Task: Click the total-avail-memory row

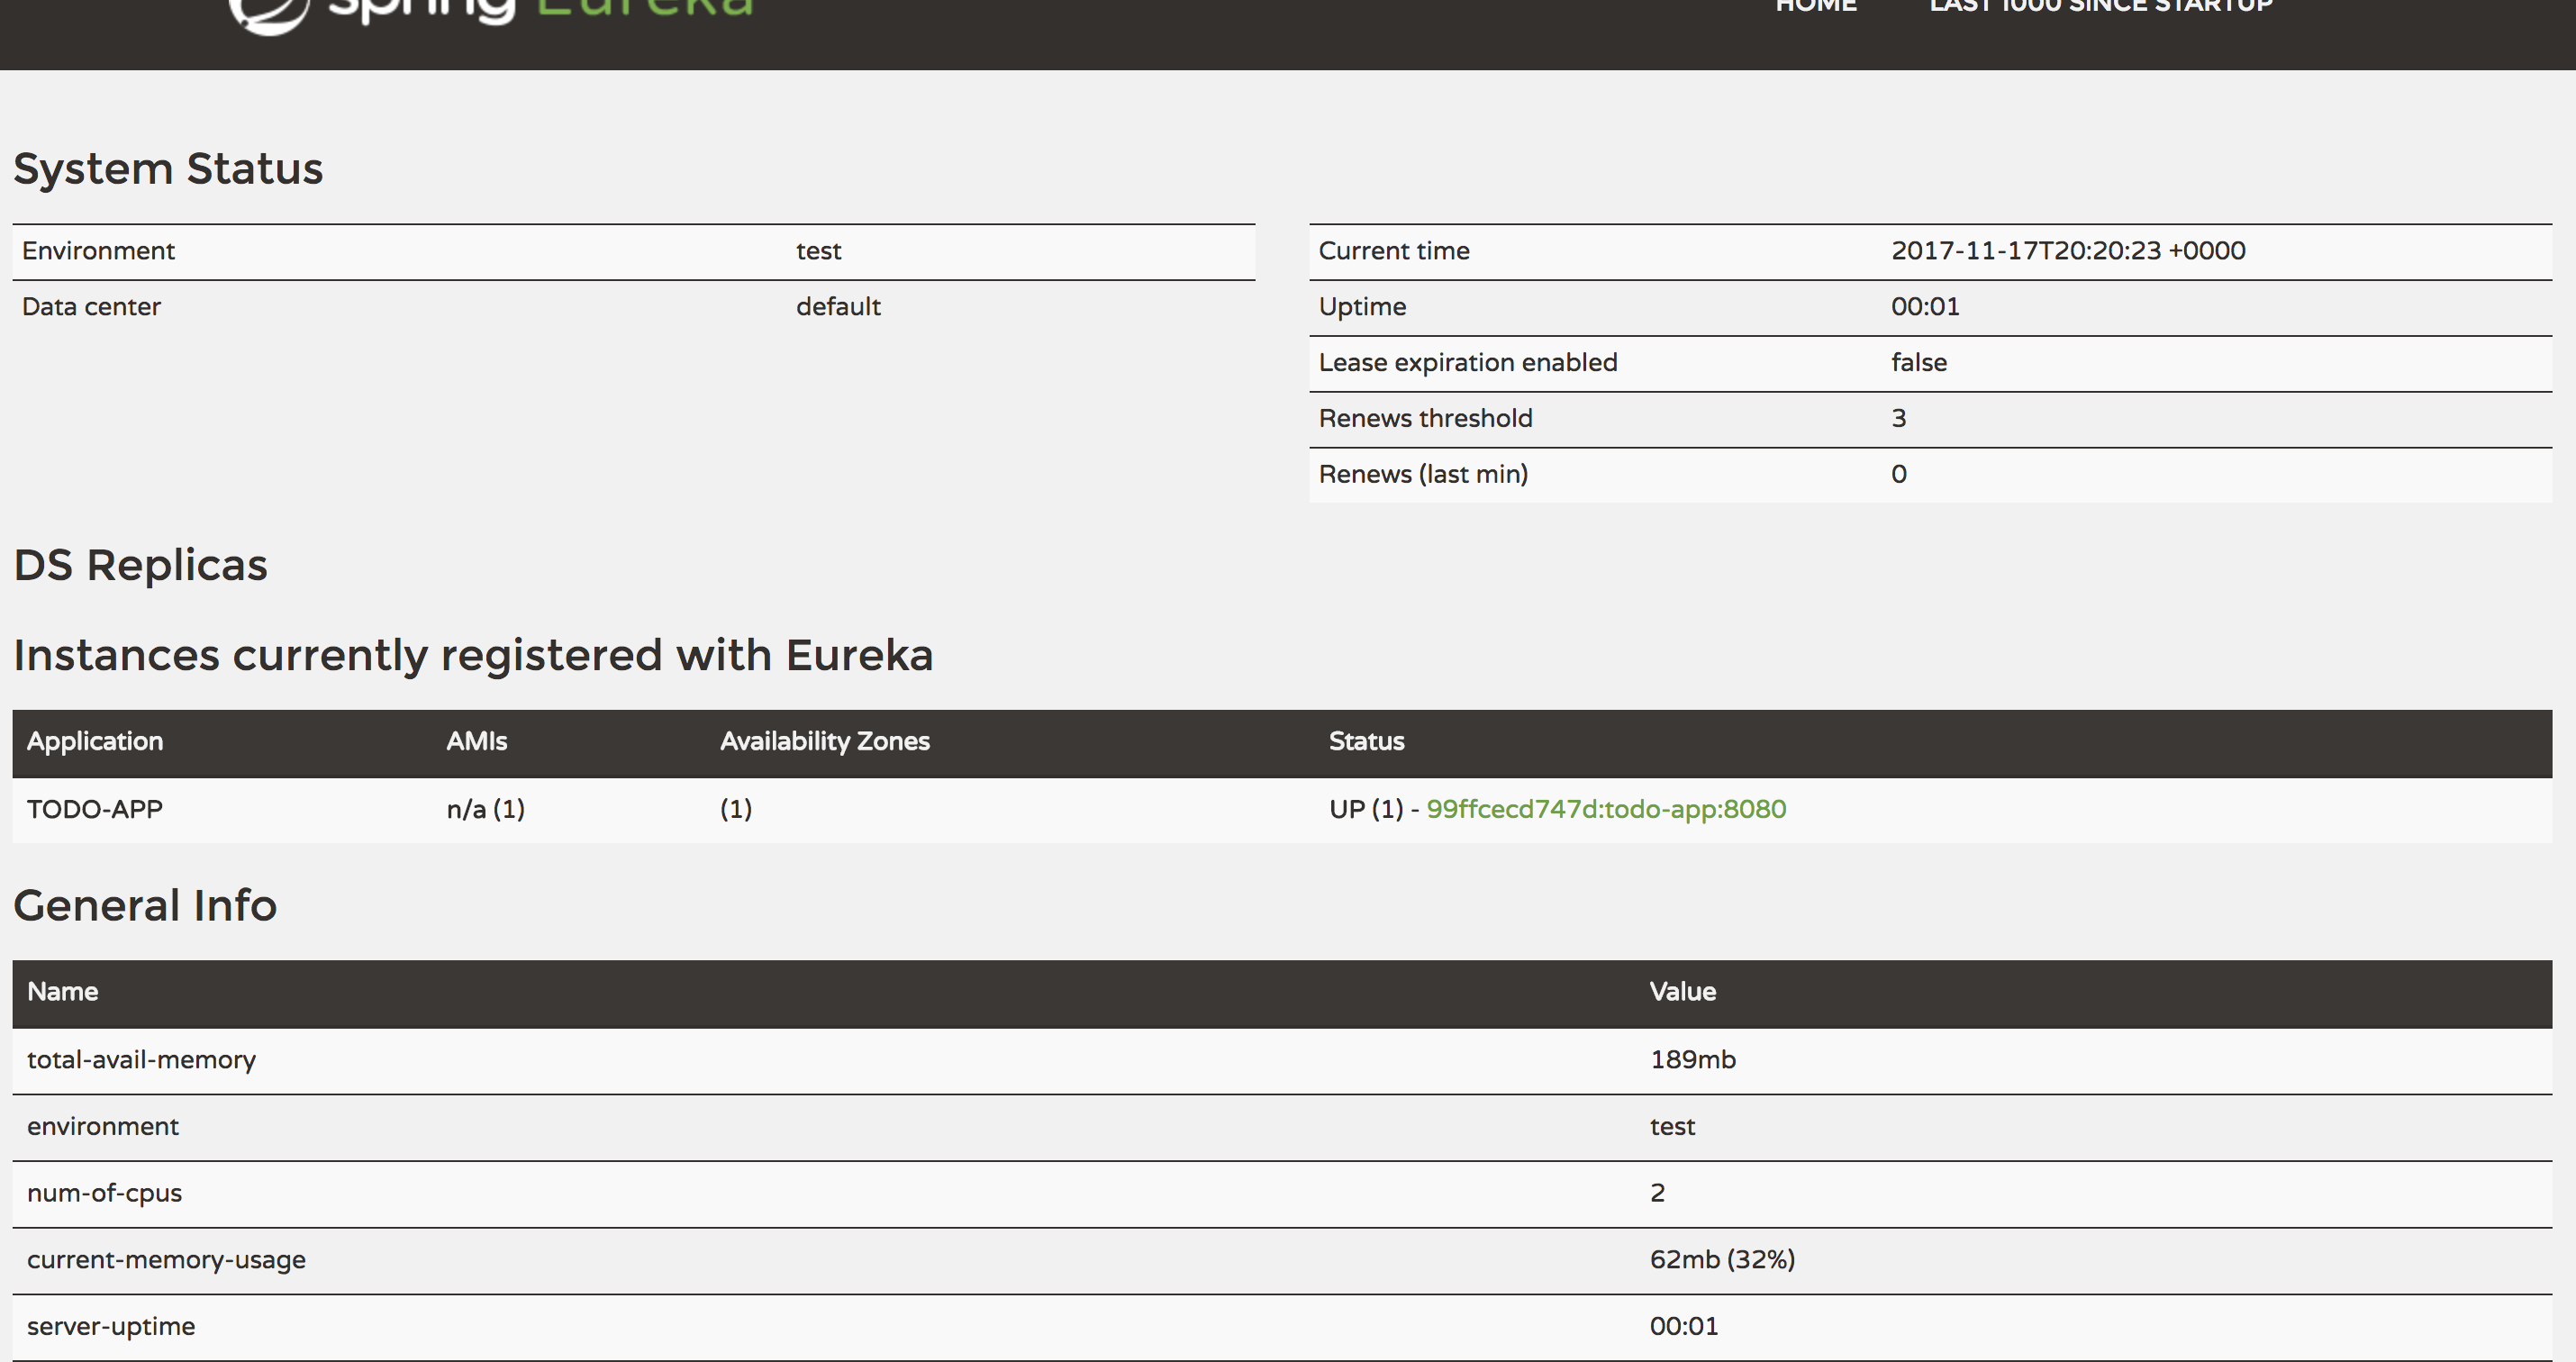Action: tap(141, 1060)
